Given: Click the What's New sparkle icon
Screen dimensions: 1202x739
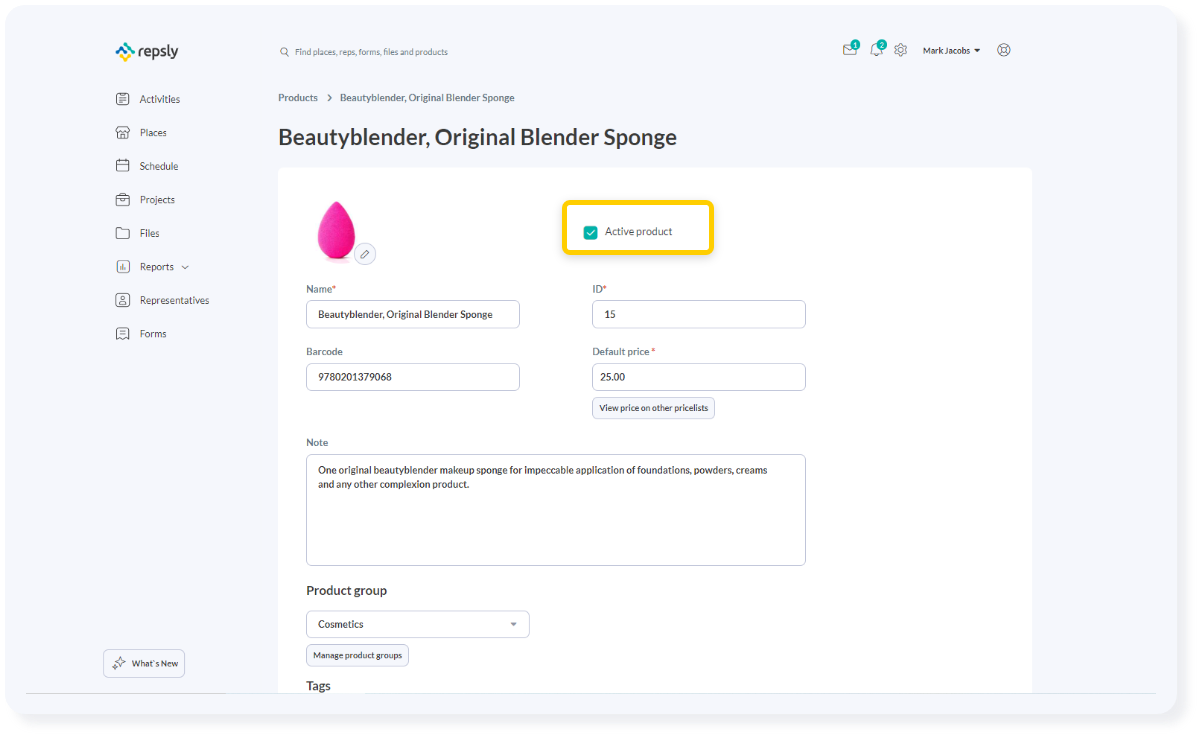Looking at the screenshot, I should tap(119, 663).
